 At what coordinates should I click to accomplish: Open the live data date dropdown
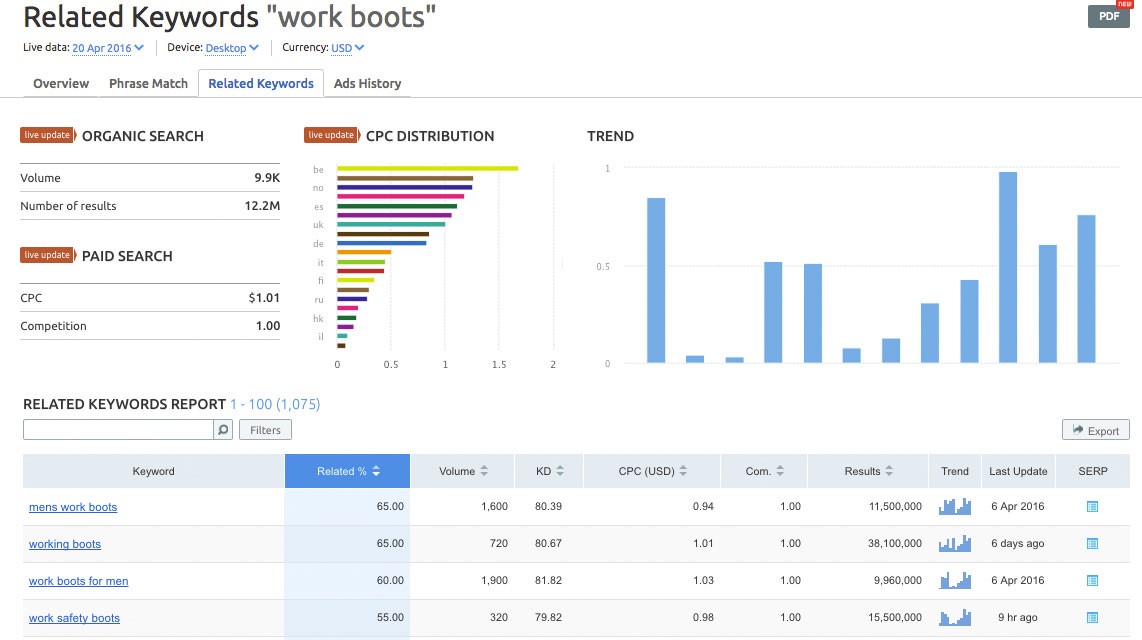click(103, 47)
